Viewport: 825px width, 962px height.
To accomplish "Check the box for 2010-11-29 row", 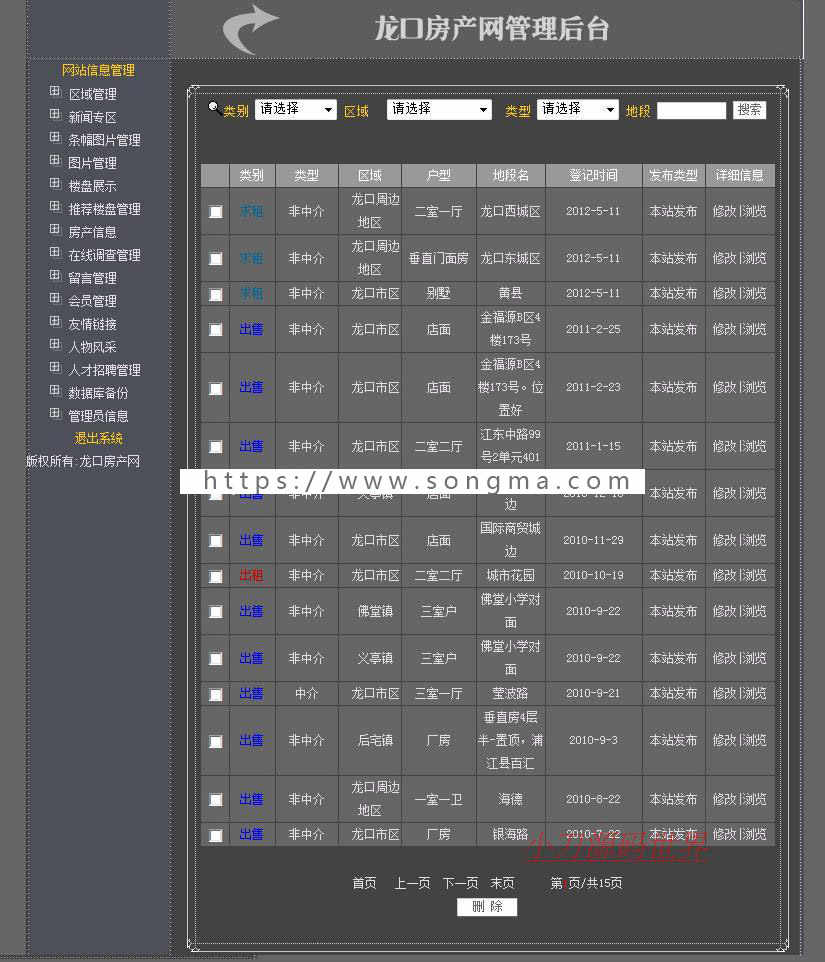I will tap(216, 541).
